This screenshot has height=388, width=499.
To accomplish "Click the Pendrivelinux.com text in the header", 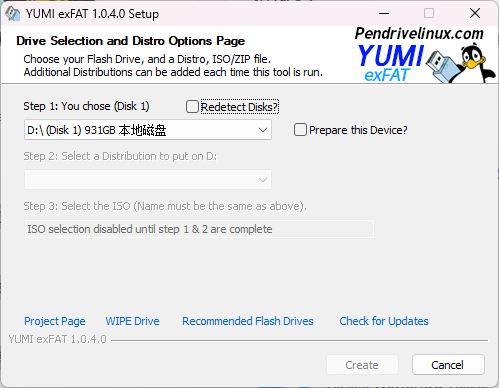I will 419,33.
